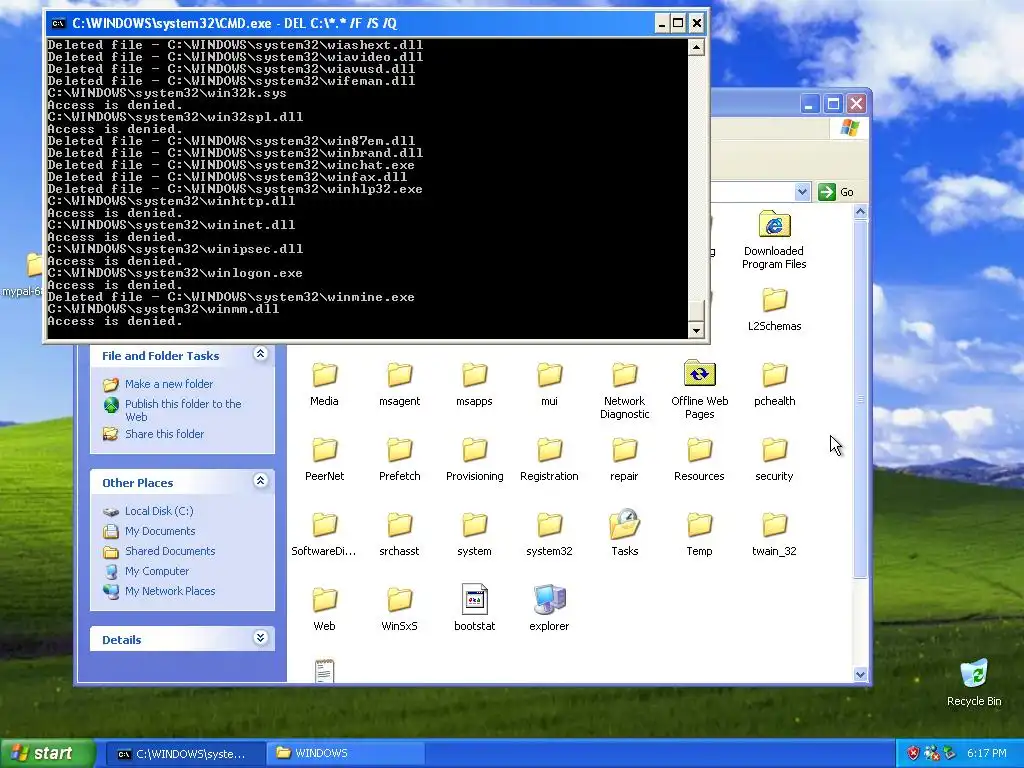Open the twain_32 folder
The height and width of the screenshot is (768, 1024).
coord(775,534)
